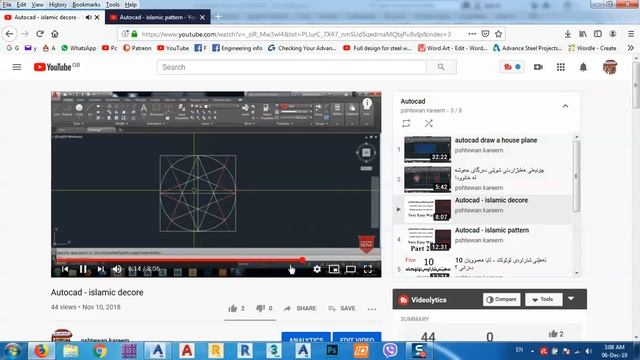Open more actions ellipsis under video
The image size is (640, 360).
[x=371, y=309]
